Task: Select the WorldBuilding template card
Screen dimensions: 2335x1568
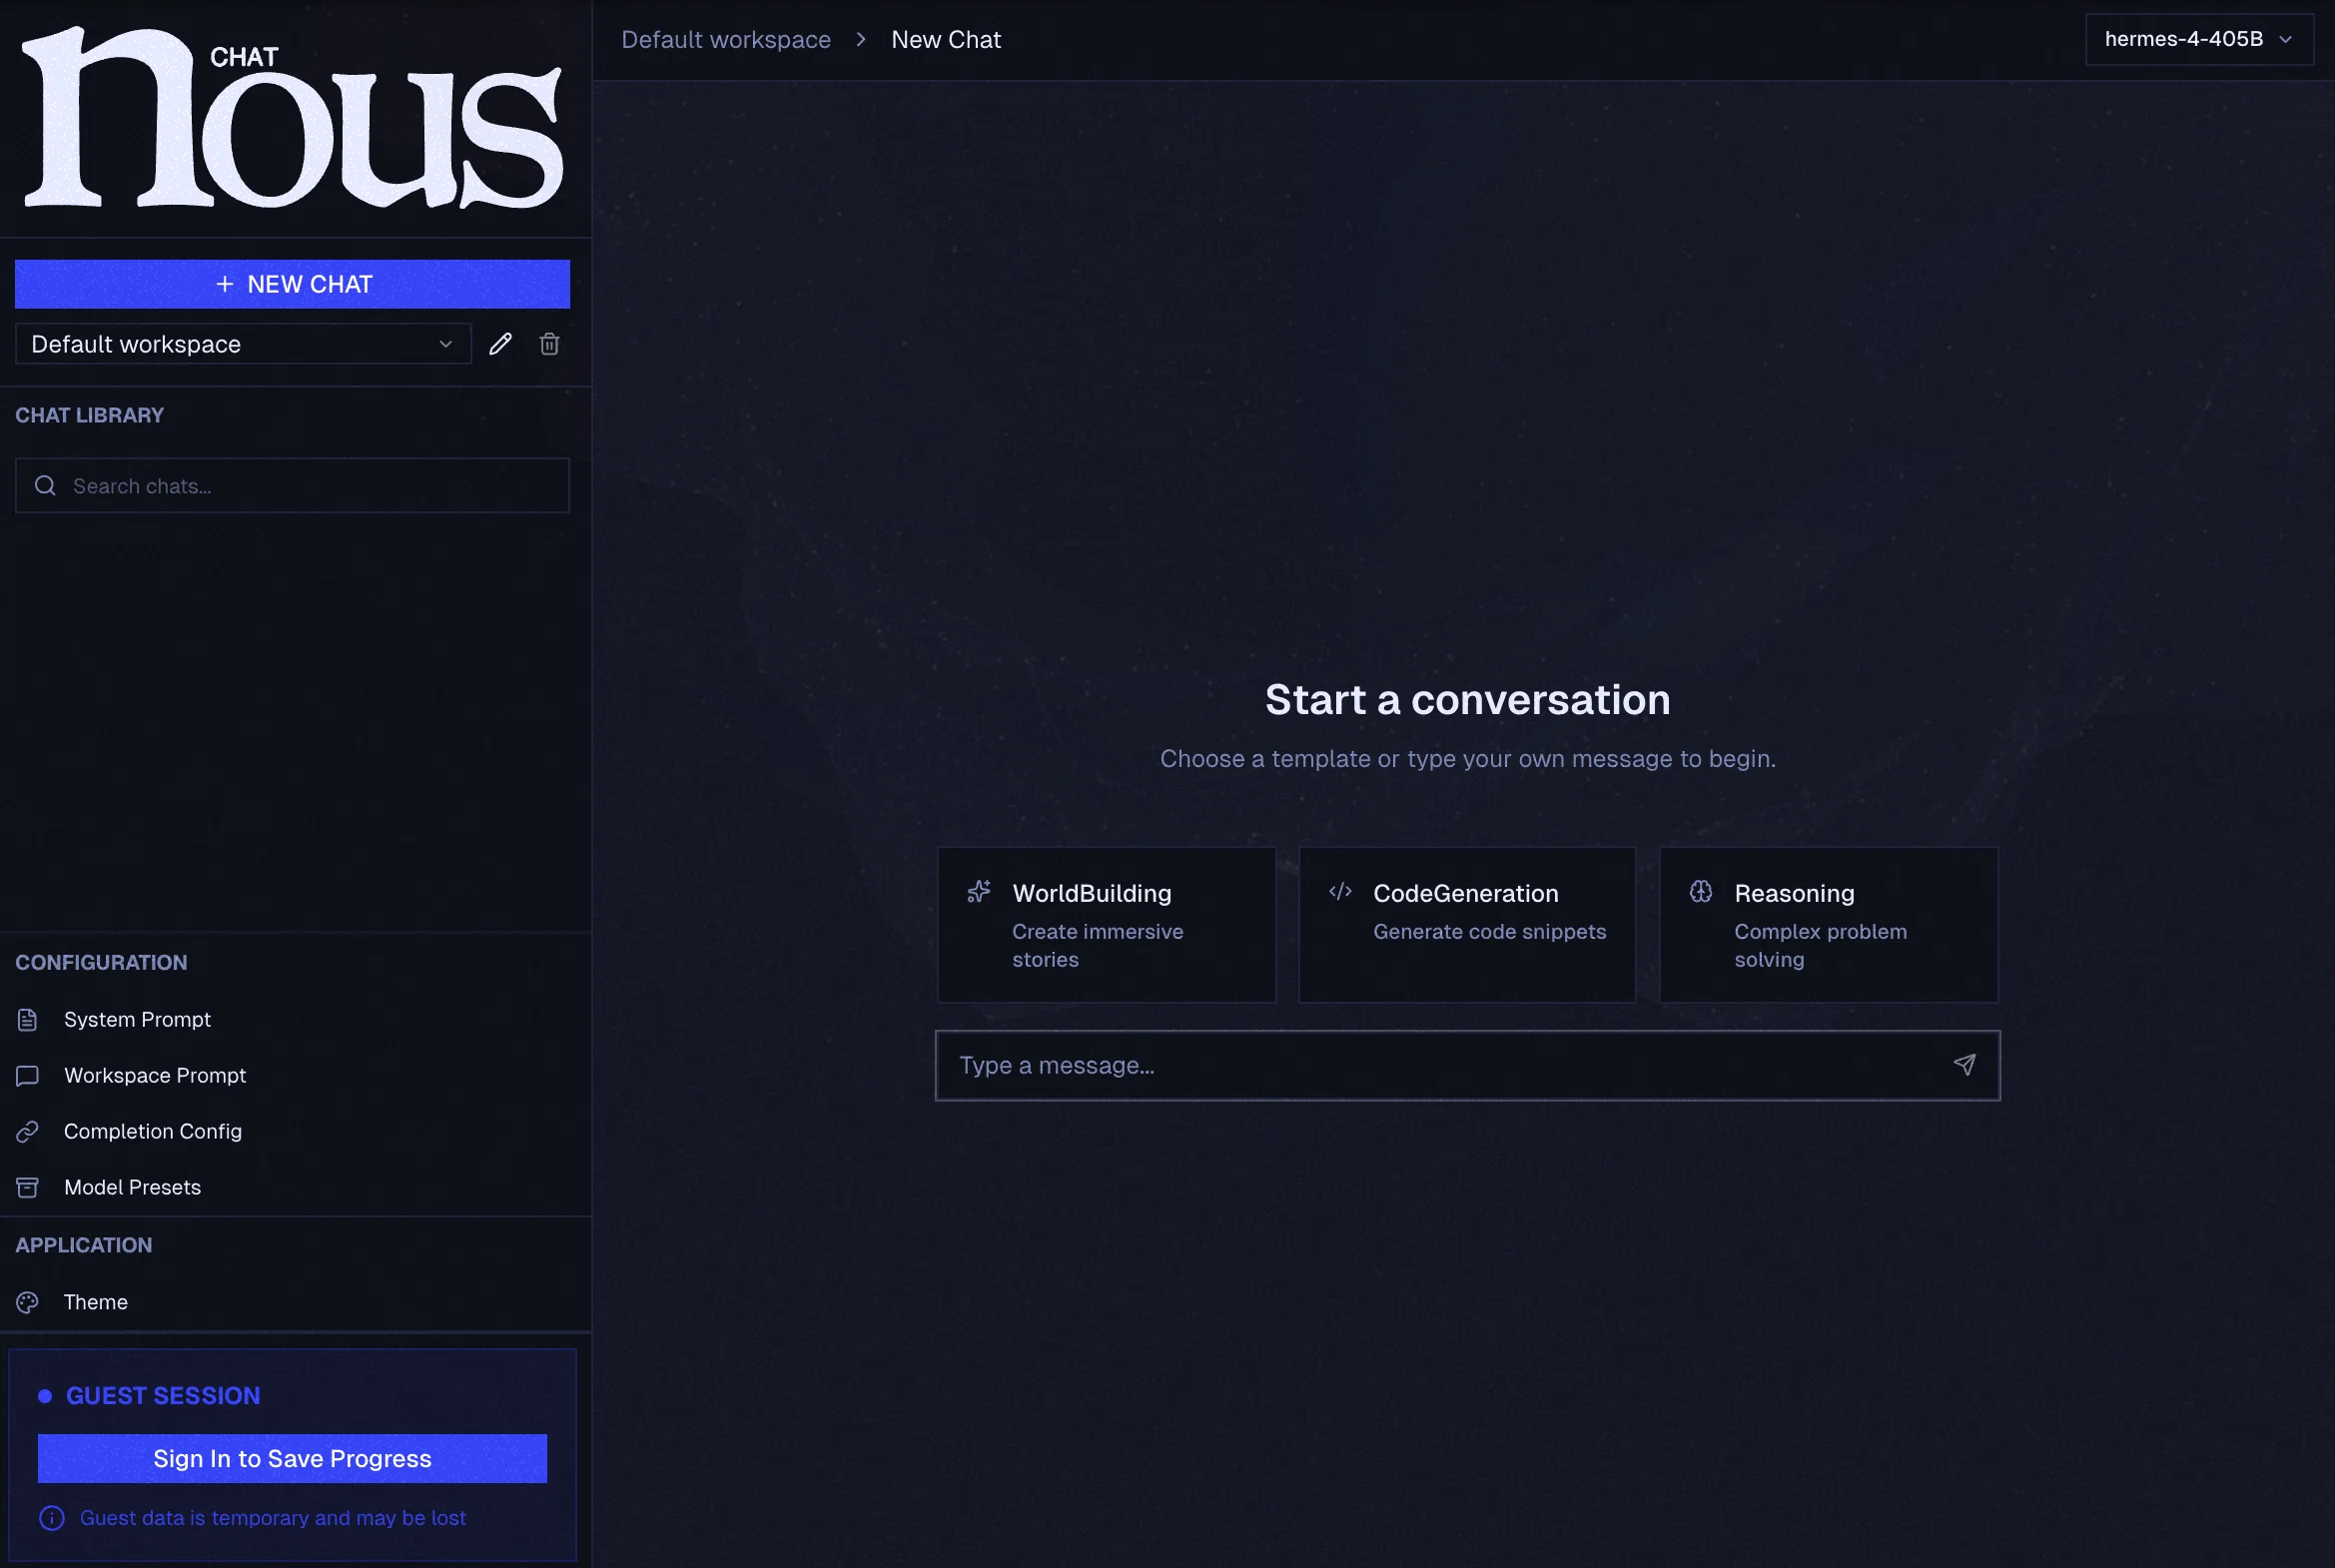Action: [1107, 925]
